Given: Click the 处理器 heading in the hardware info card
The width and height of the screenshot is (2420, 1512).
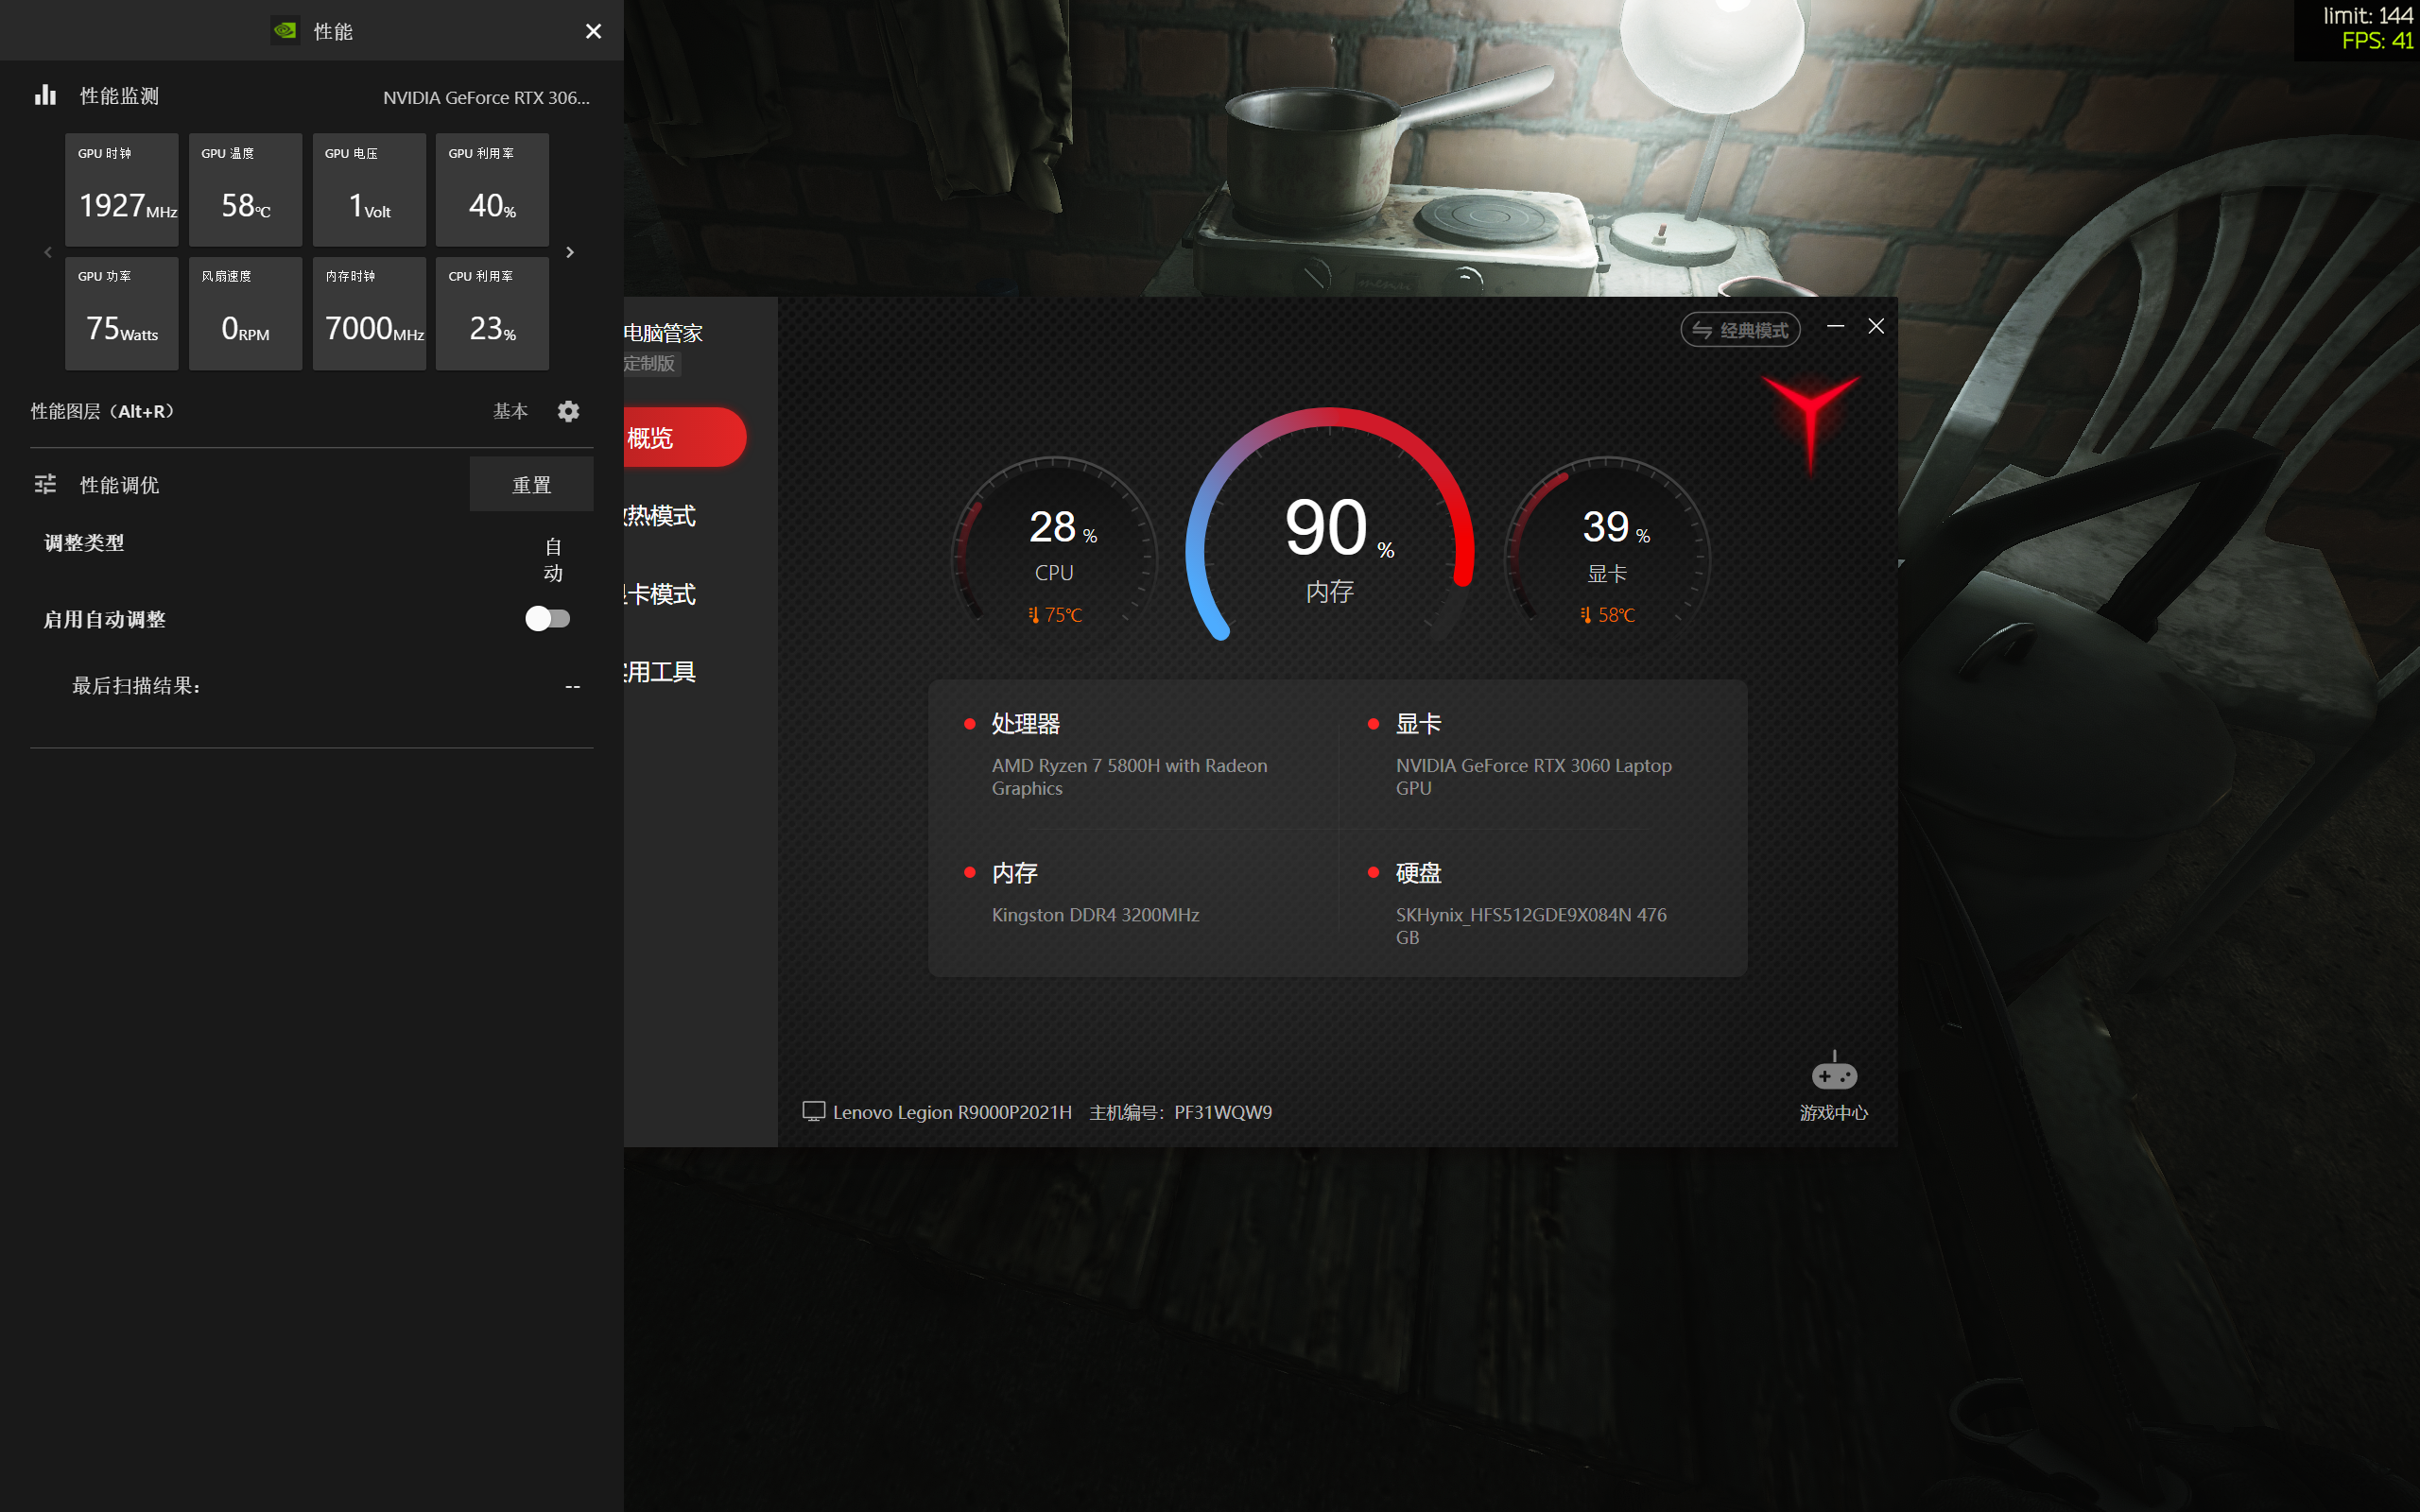Looking at the screenshot, I should pyautogui.click(x=1025, y=724).
